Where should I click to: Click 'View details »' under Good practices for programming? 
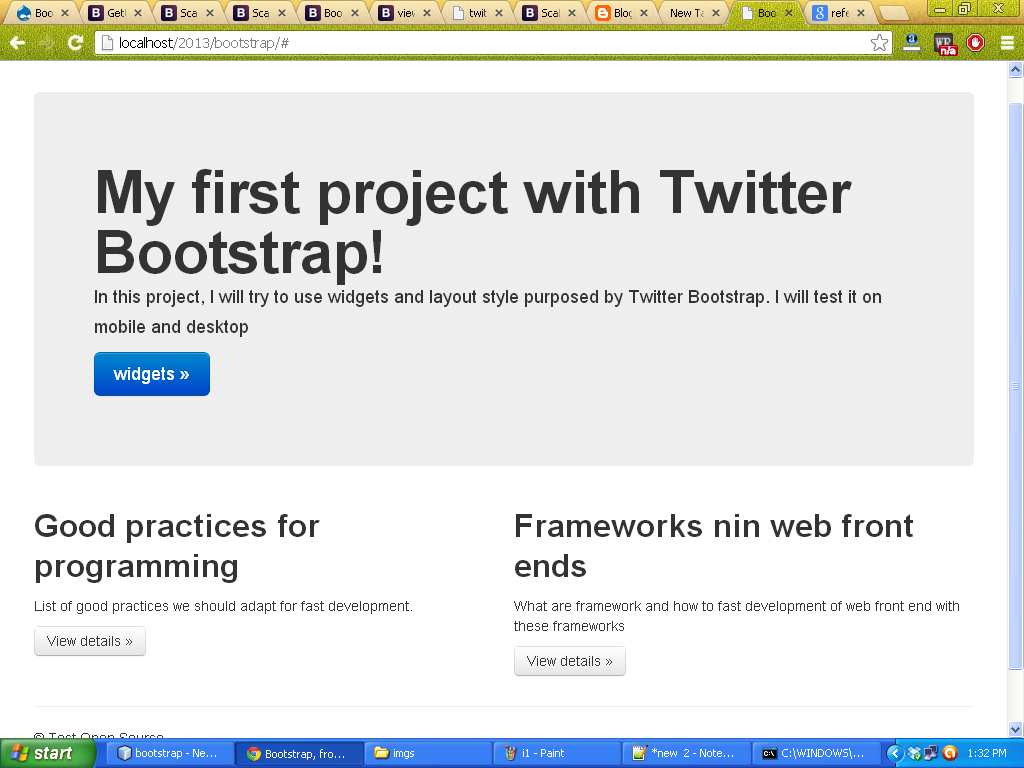89,641
